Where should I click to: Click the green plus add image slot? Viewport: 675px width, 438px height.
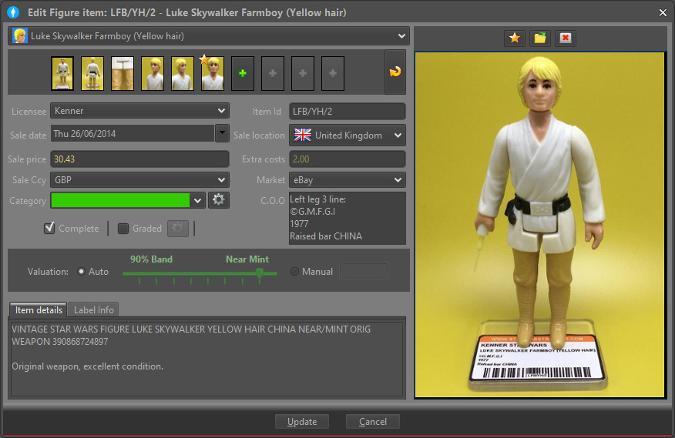(242, 73)
